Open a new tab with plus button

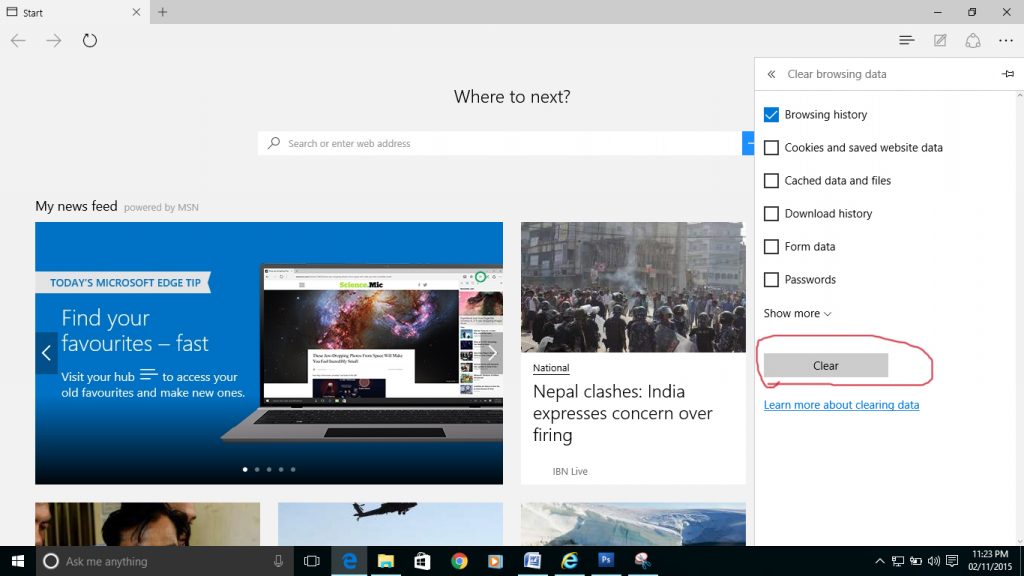163,12
